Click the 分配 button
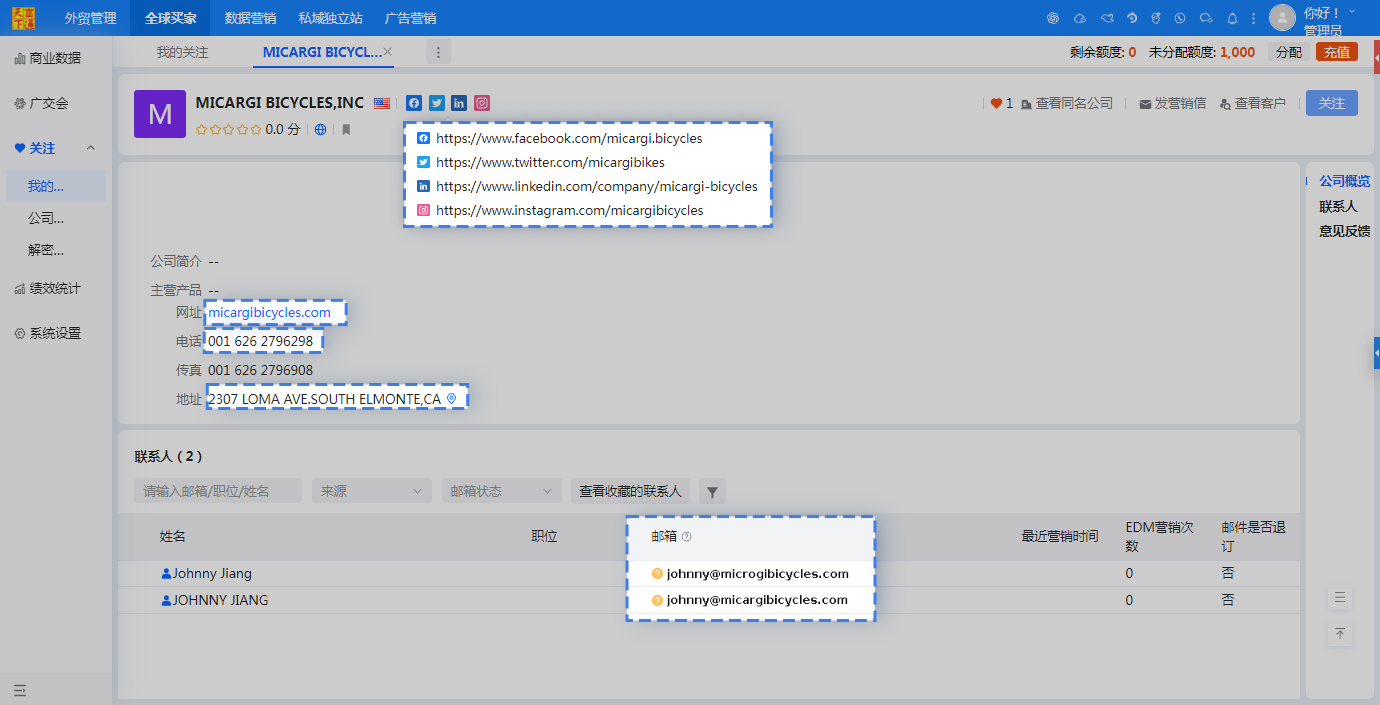1380x705 pixels. point(1289,52)
